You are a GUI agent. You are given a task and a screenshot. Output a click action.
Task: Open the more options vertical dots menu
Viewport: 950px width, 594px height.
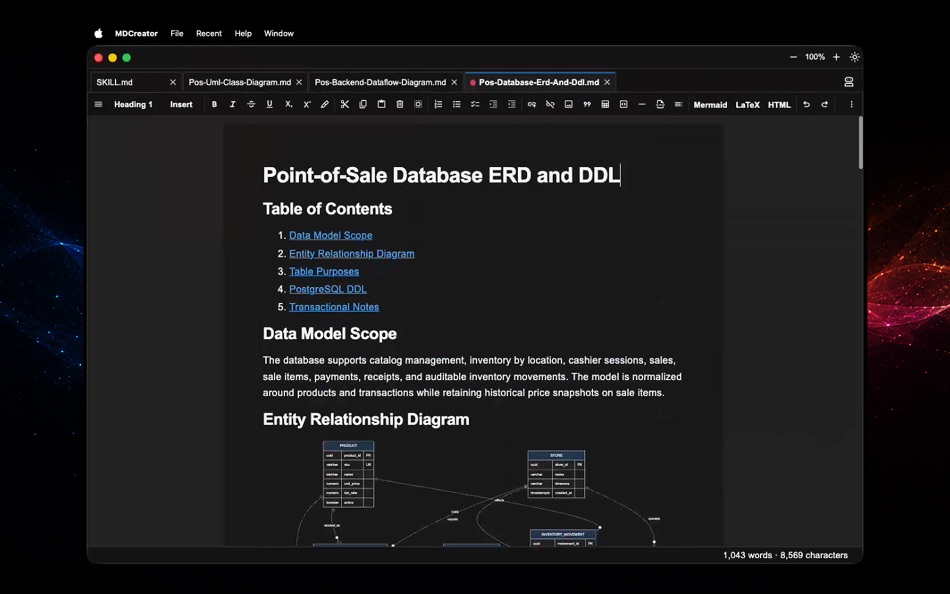(x=851, y=104)
